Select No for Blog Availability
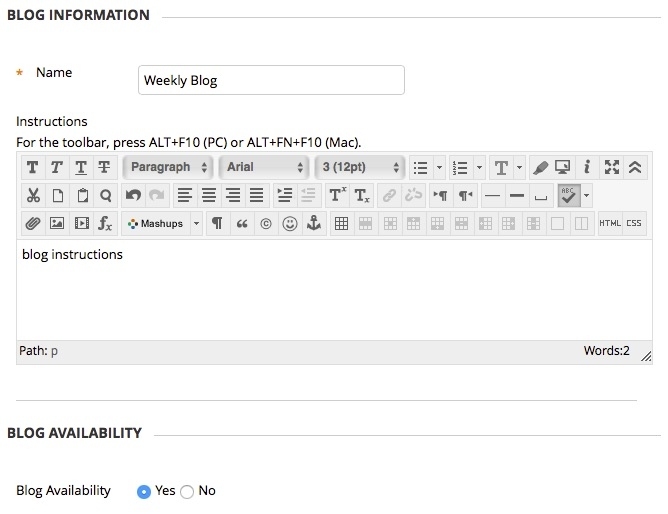Screen dimensions: 668x514 click(x=188, y=491)
